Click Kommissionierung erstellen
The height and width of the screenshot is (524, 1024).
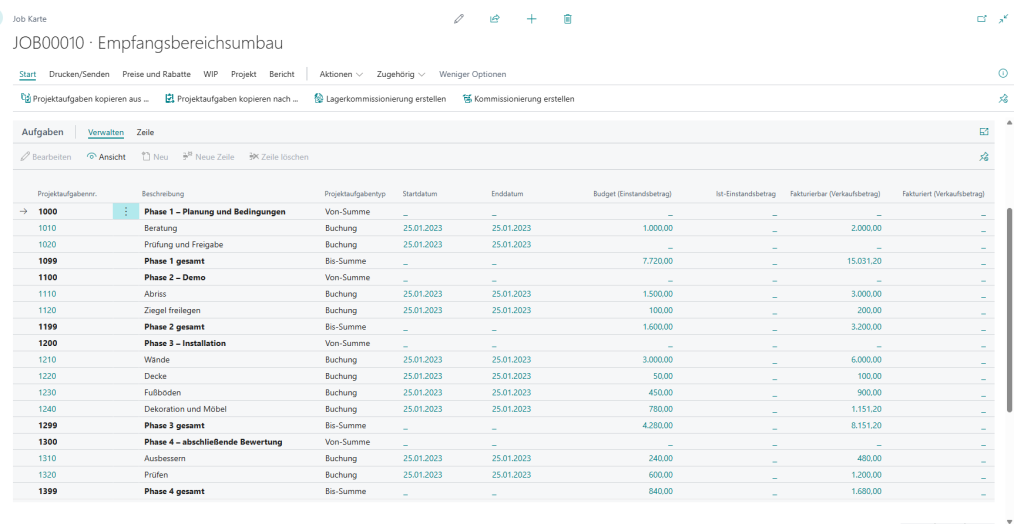coord(519,99)
